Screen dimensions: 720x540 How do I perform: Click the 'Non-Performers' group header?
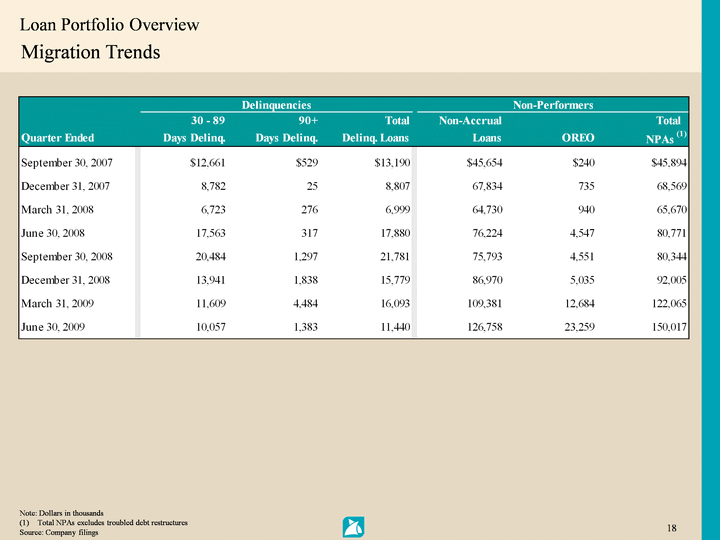click(x=553, y=104)
